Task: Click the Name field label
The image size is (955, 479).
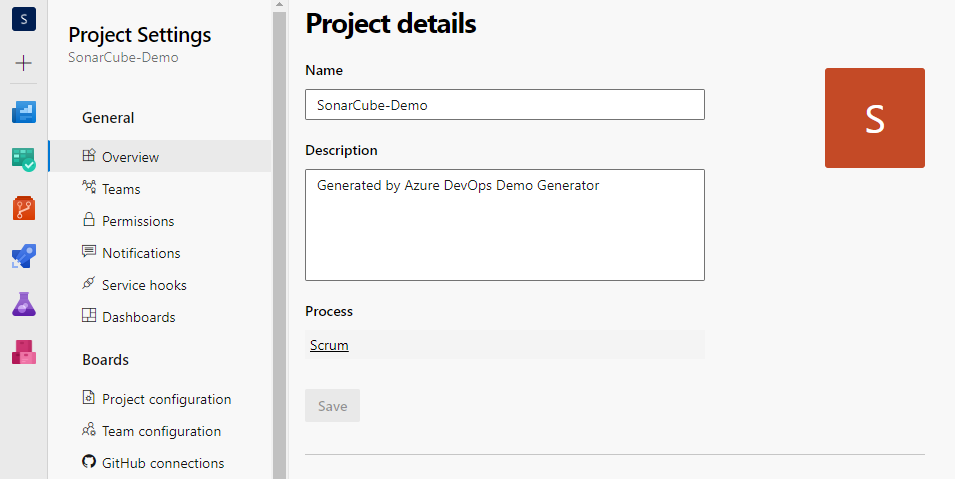Action: (x=324, y=70)
